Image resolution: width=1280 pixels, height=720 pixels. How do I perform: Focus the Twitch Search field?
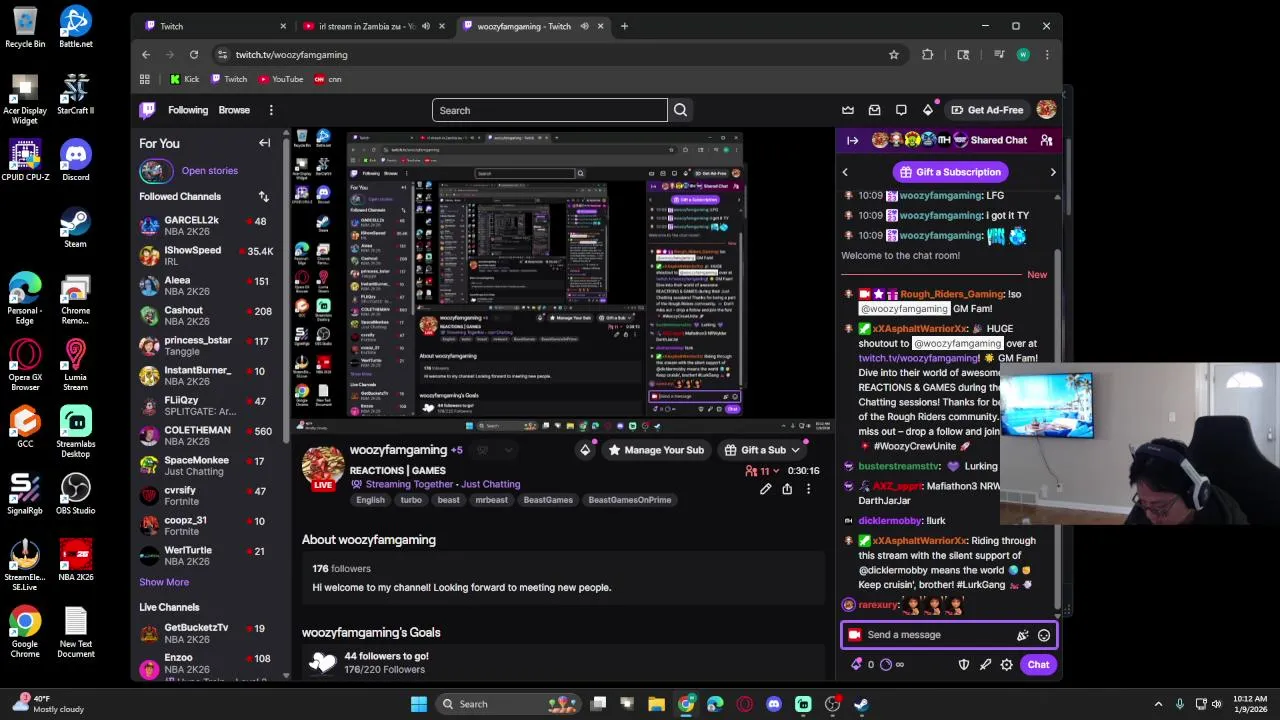tap(549, 110)
